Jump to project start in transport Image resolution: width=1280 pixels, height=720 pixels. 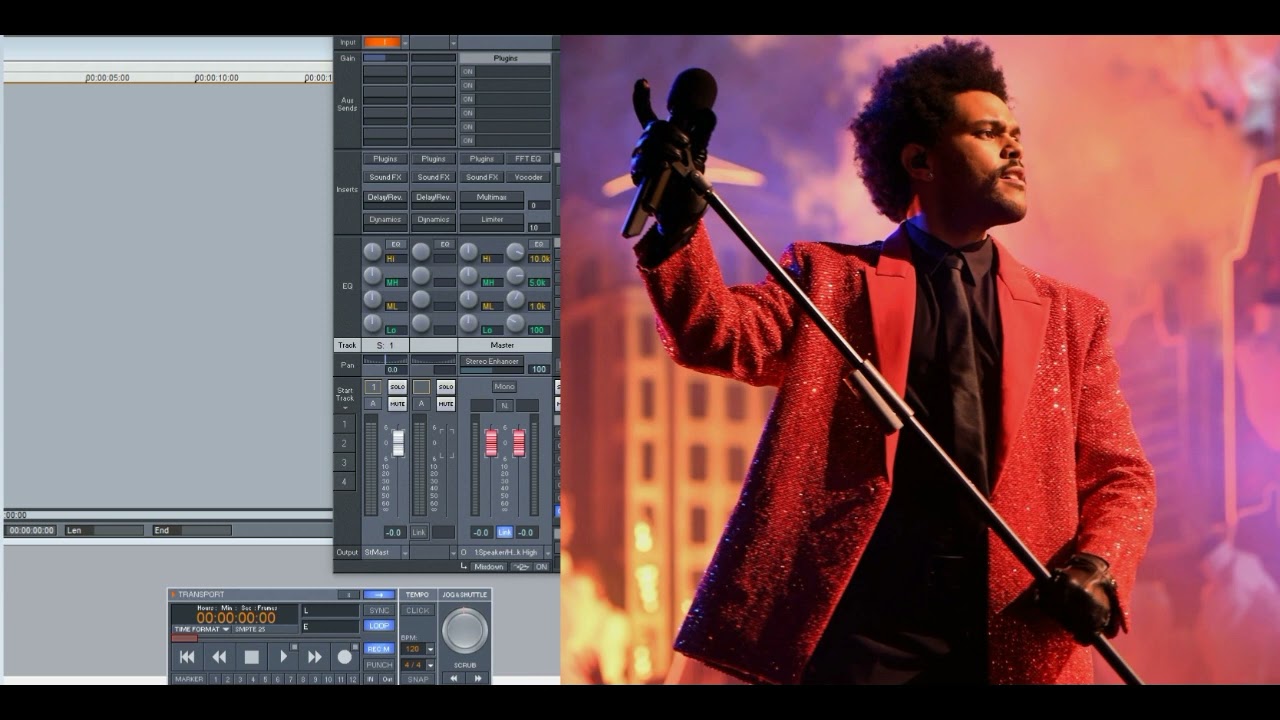[187, 657]
